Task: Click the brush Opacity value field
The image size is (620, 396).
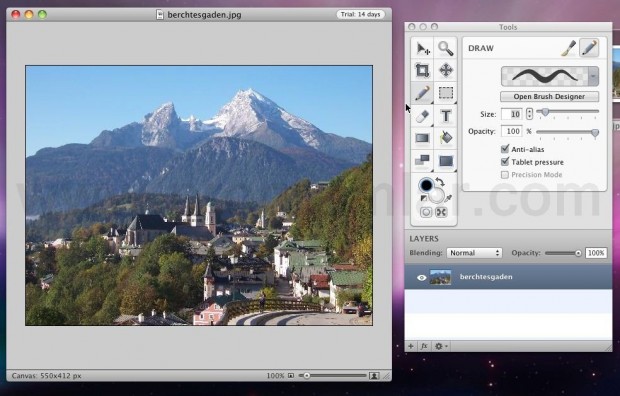Action: coord(512,131)
